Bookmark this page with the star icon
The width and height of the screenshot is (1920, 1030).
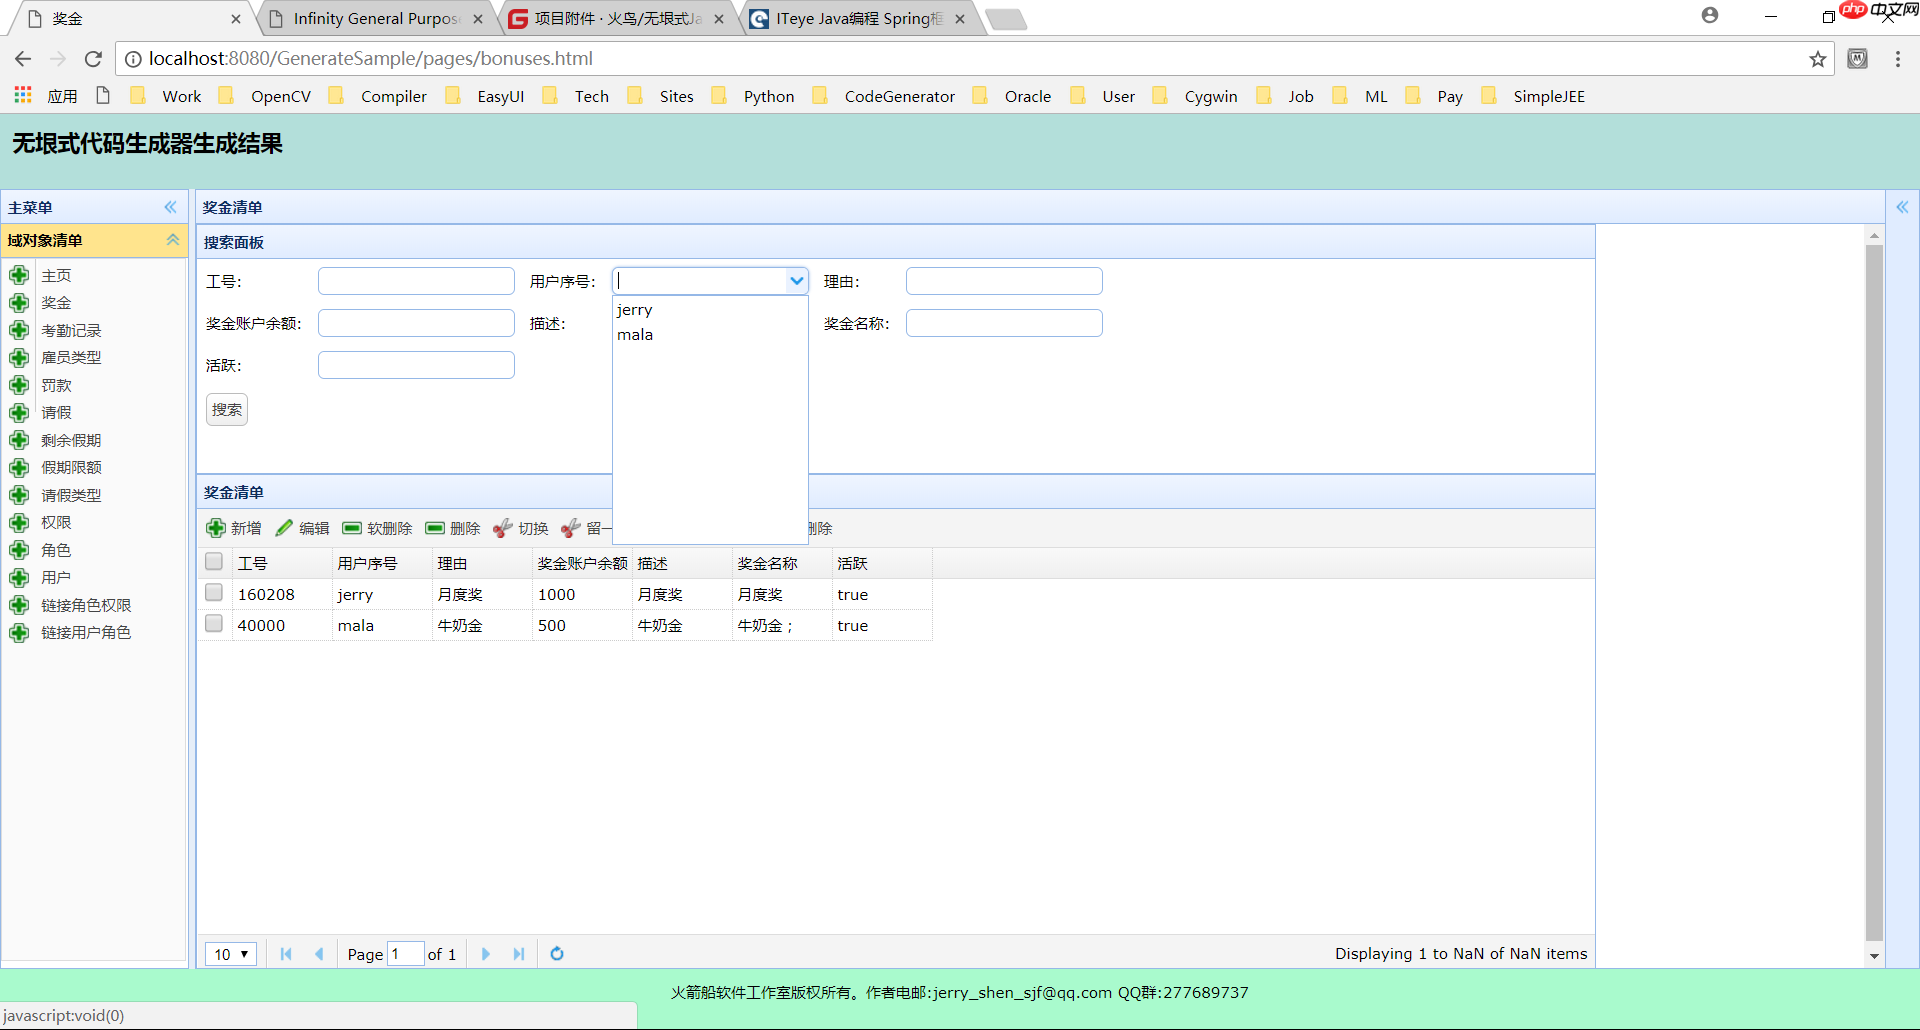(1817, 59)
